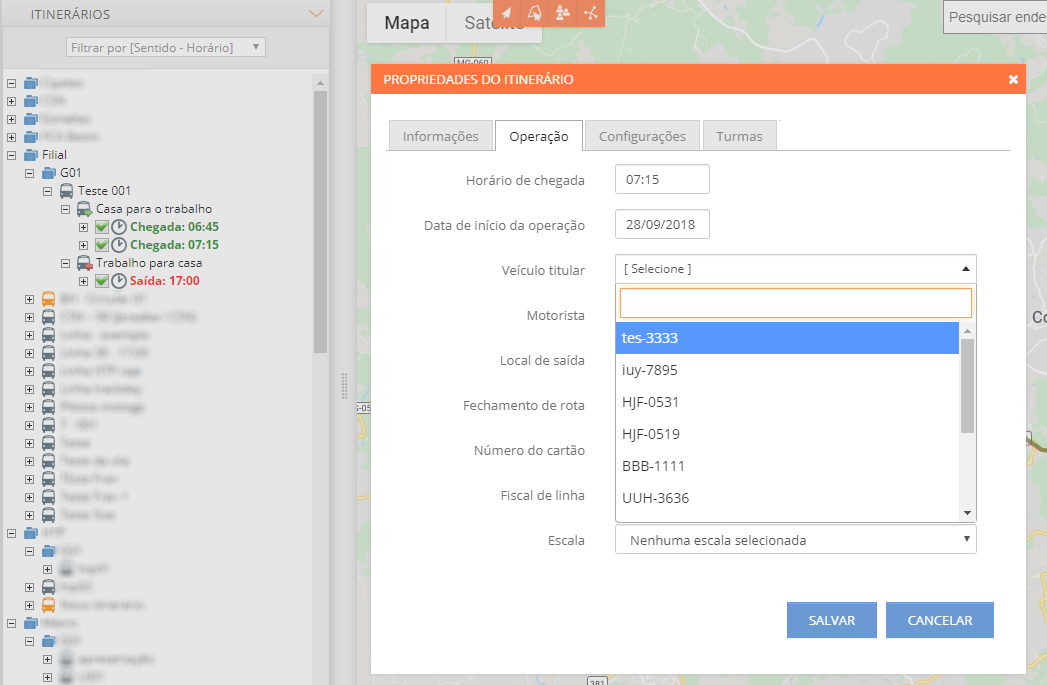Viewport: 1047px width, 685px height.
Task: Uncheck the Chegada: 06:45 checkbox
Action: (101, 227)
